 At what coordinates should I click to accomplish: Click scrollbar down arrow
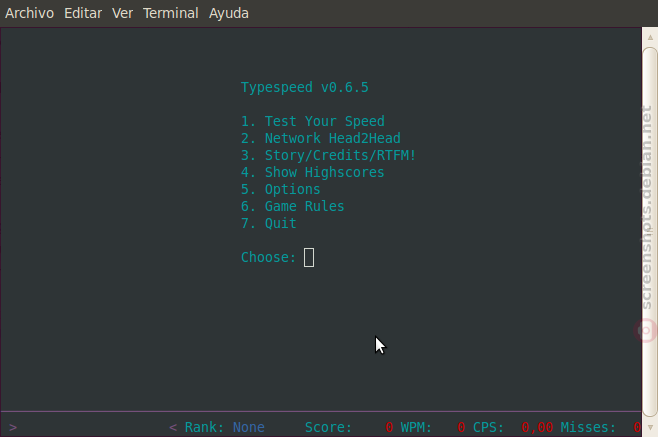(x=650, y=427)
